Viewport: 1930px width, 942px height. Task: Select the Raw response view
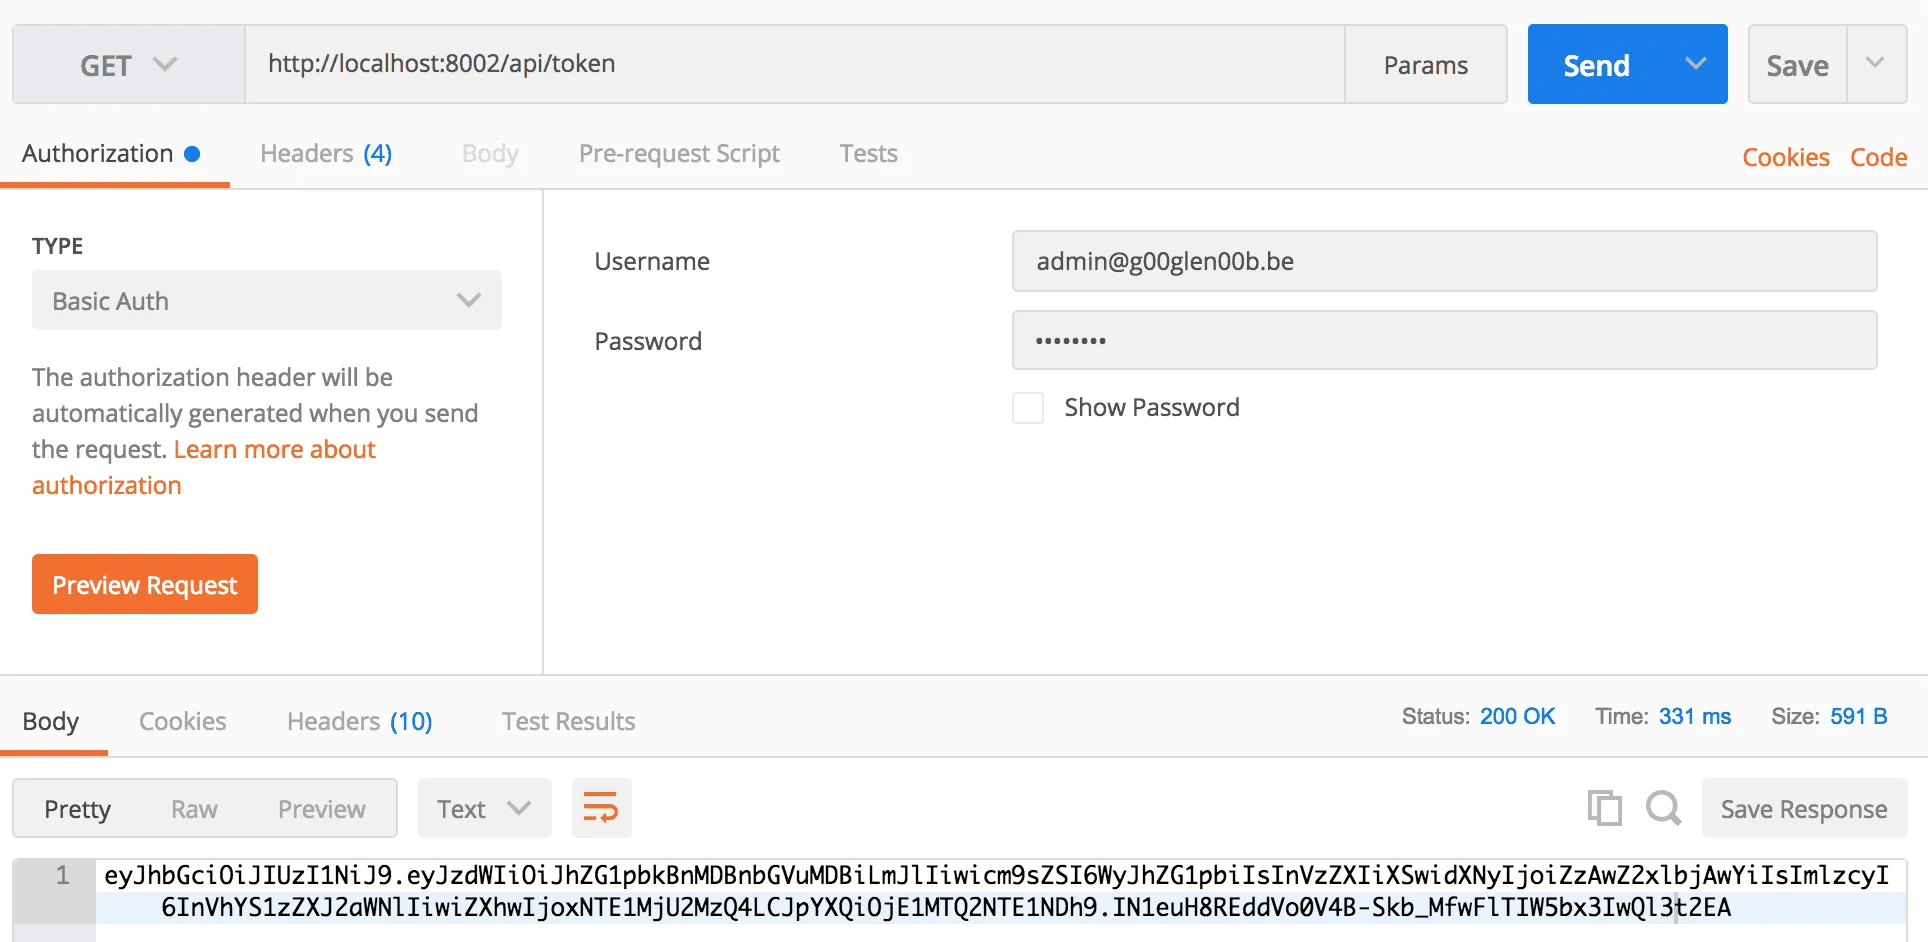(193, 808)
